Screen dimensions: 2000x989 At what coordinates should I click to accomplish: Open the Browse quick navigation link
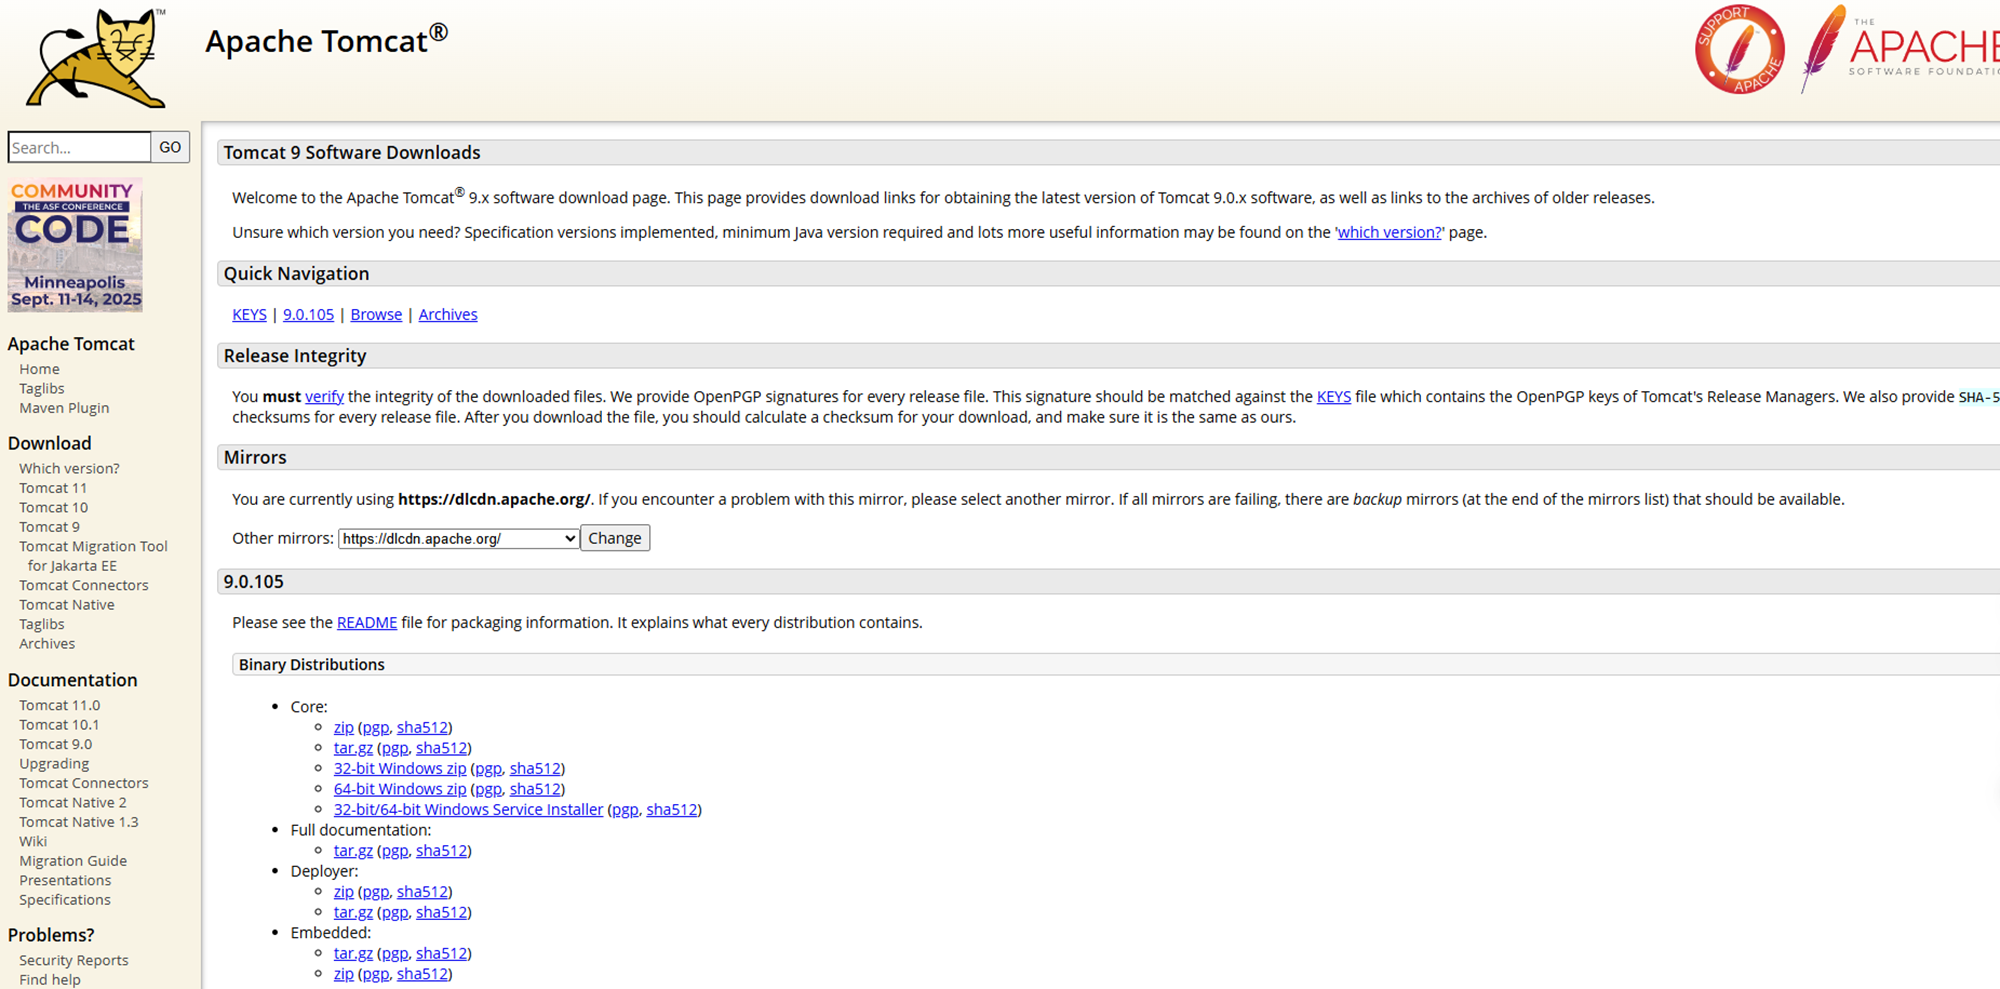[376, 314]
